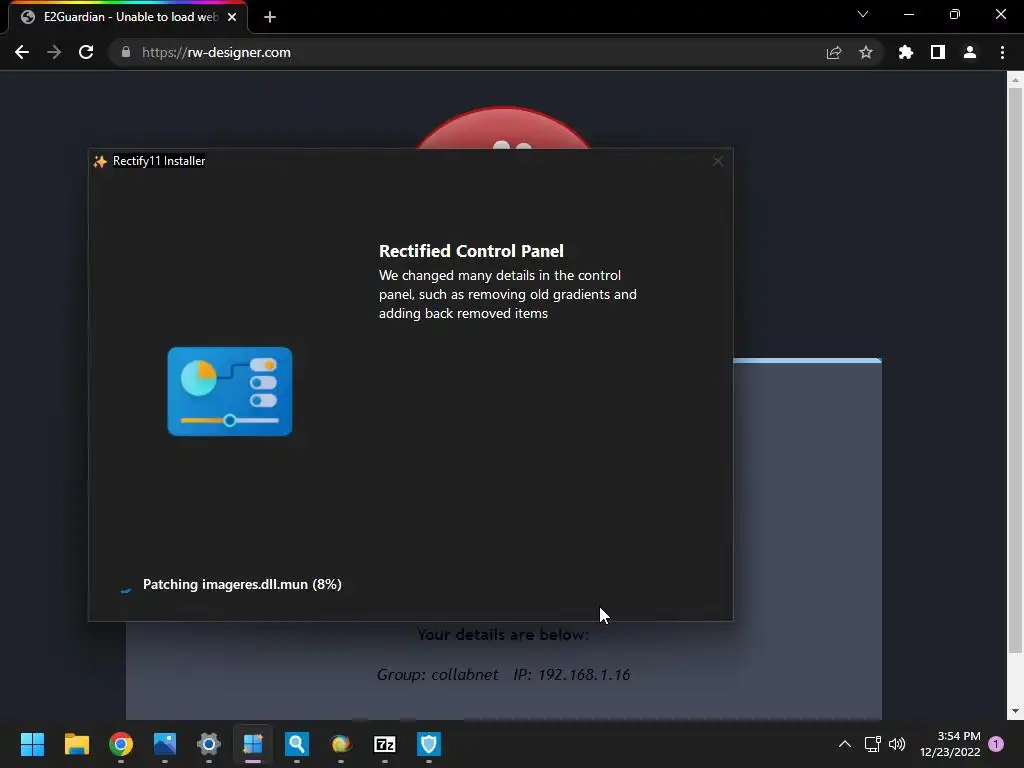
Task: Open Chrome's three-dot menu
Action: 1002,52
